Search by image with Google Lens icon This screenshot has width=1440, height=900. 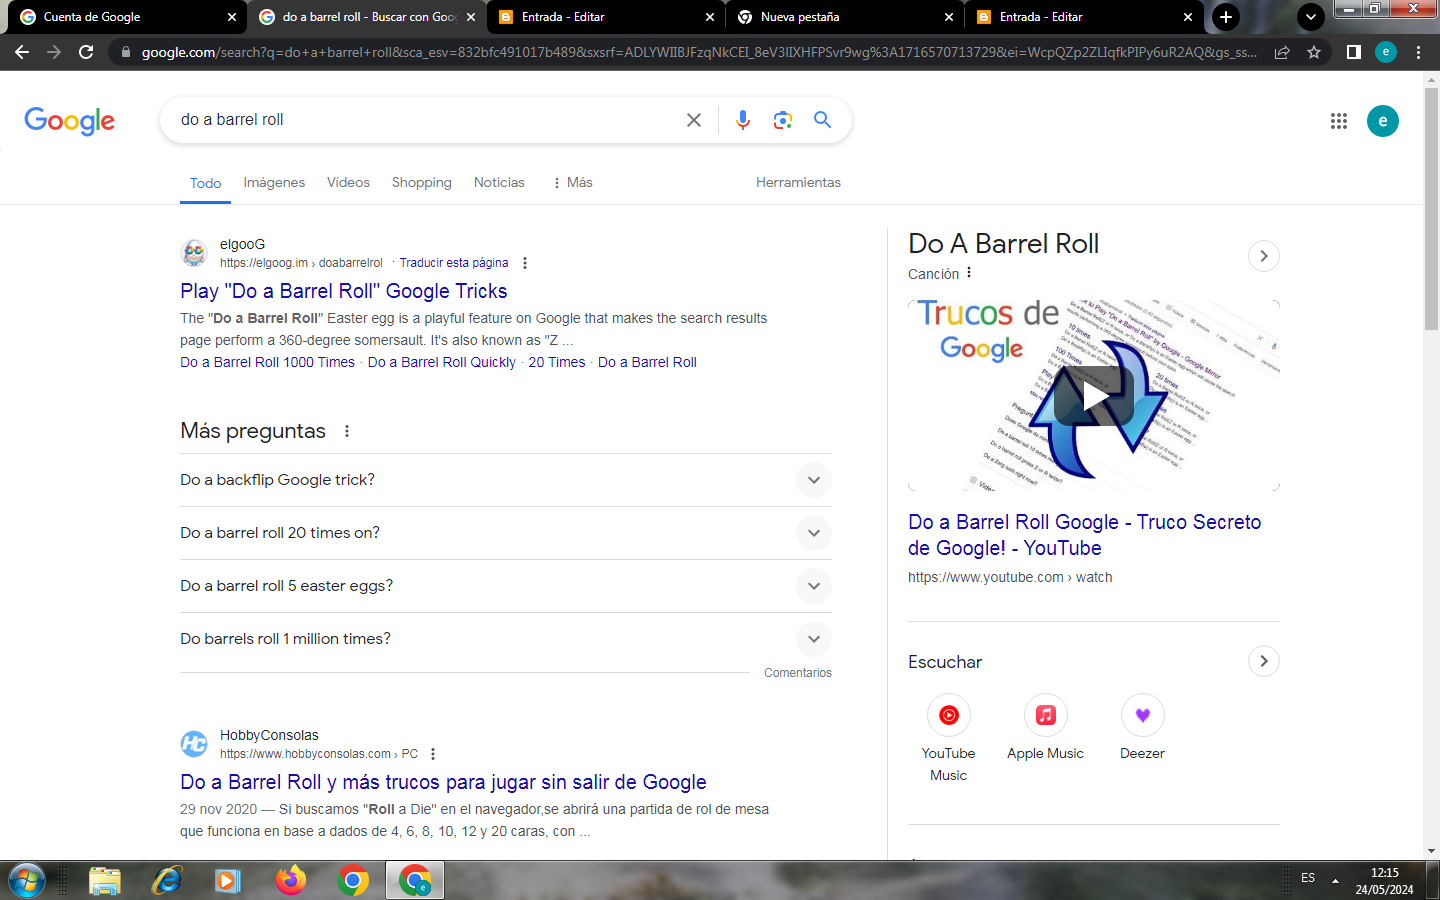[783, 120]
